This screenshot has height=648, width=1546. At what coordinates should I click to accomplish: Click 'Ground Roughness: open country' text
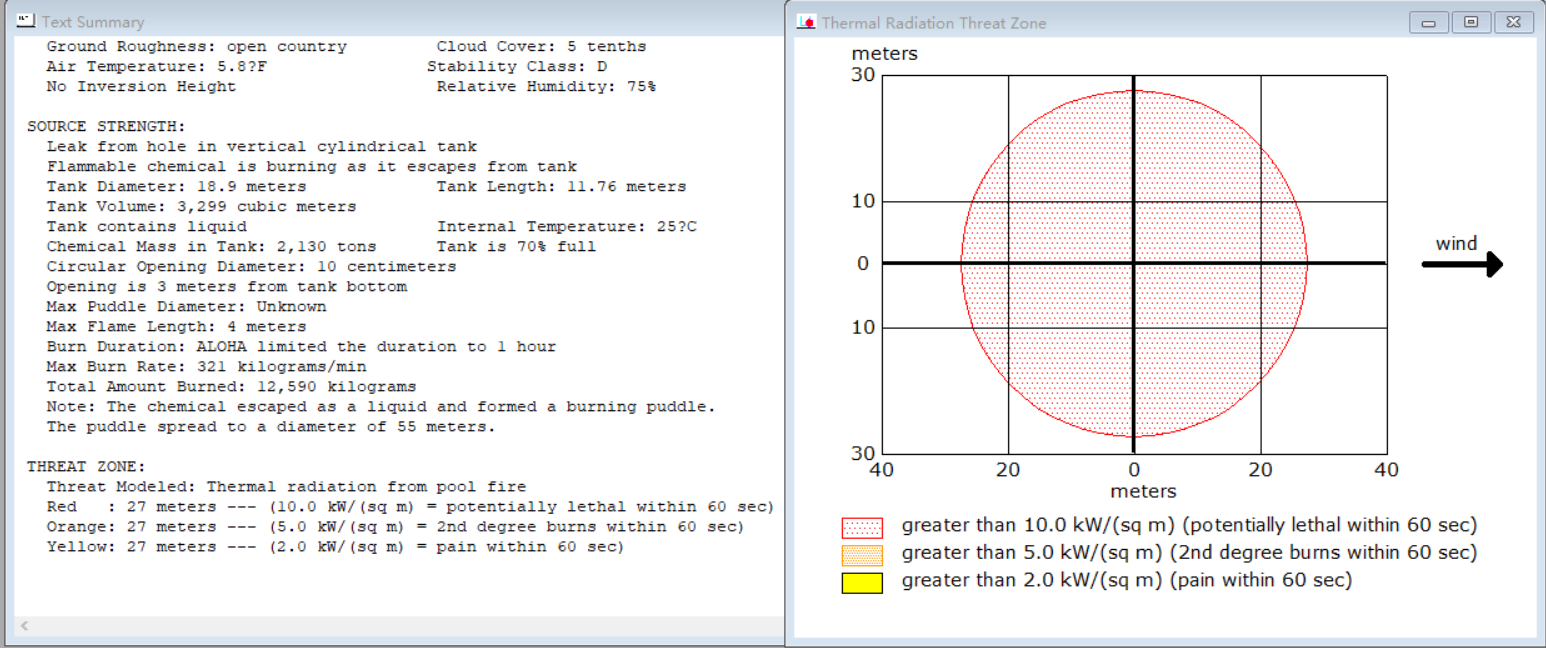pyautogui.click(x=196, y=47)
